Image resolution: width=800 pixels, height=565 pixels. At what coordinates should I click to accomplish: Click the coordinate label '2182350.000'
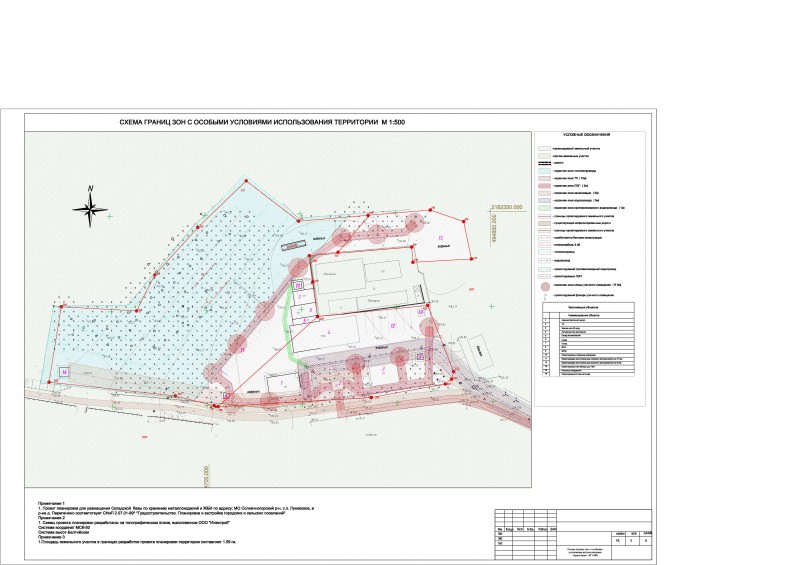pos(507,208)
